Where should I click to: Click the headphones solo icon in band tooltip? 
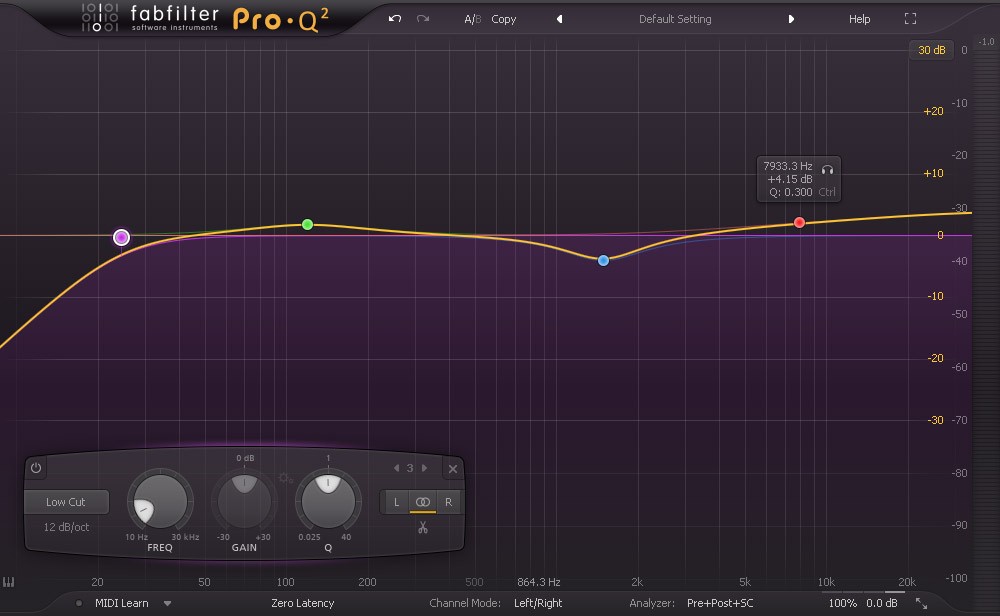[827, 170]
